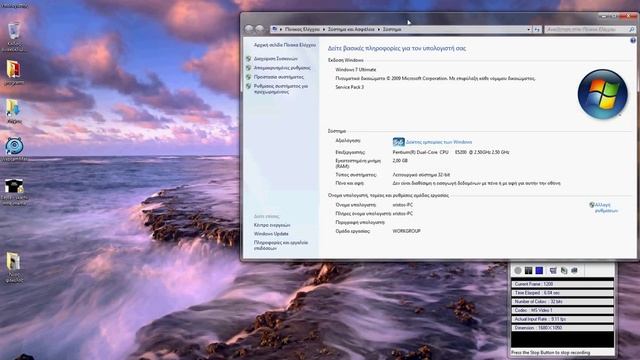Open Διαχείριση Συσκευών link
The width and height of the screenshot is (640, 360).
click(276, 59)
